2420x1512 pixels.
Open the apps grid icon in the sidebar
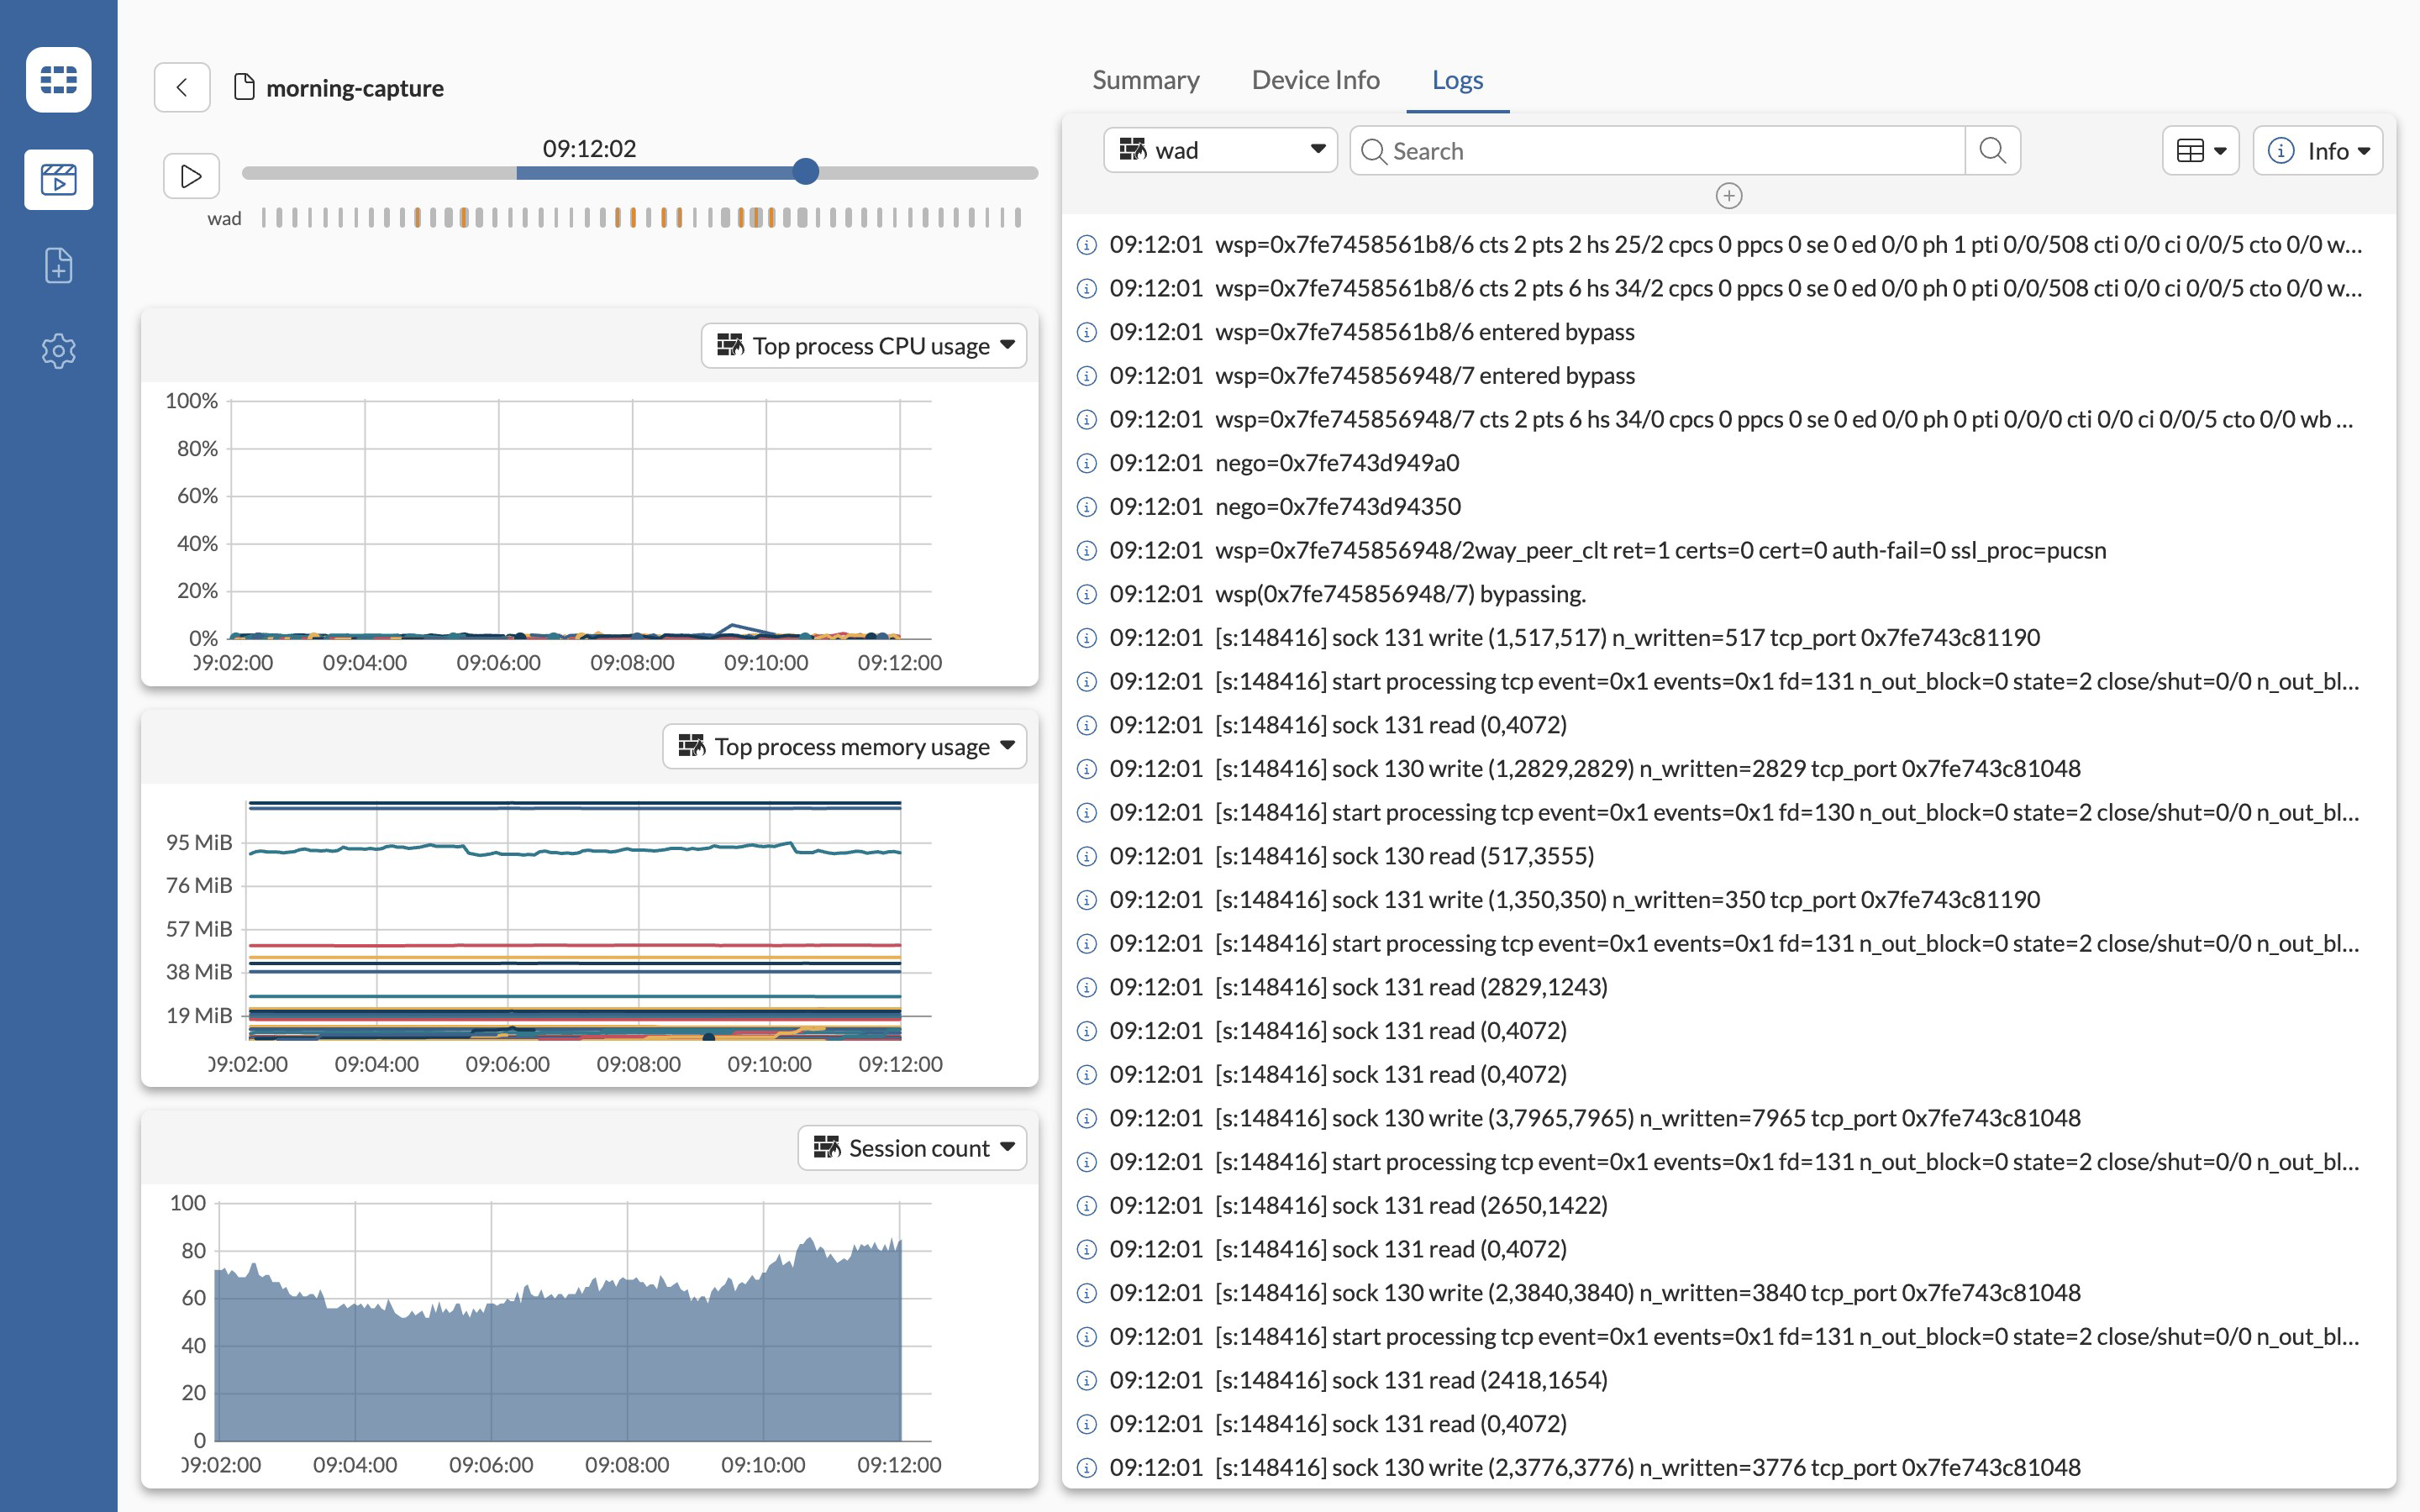(x=58, y=79)
